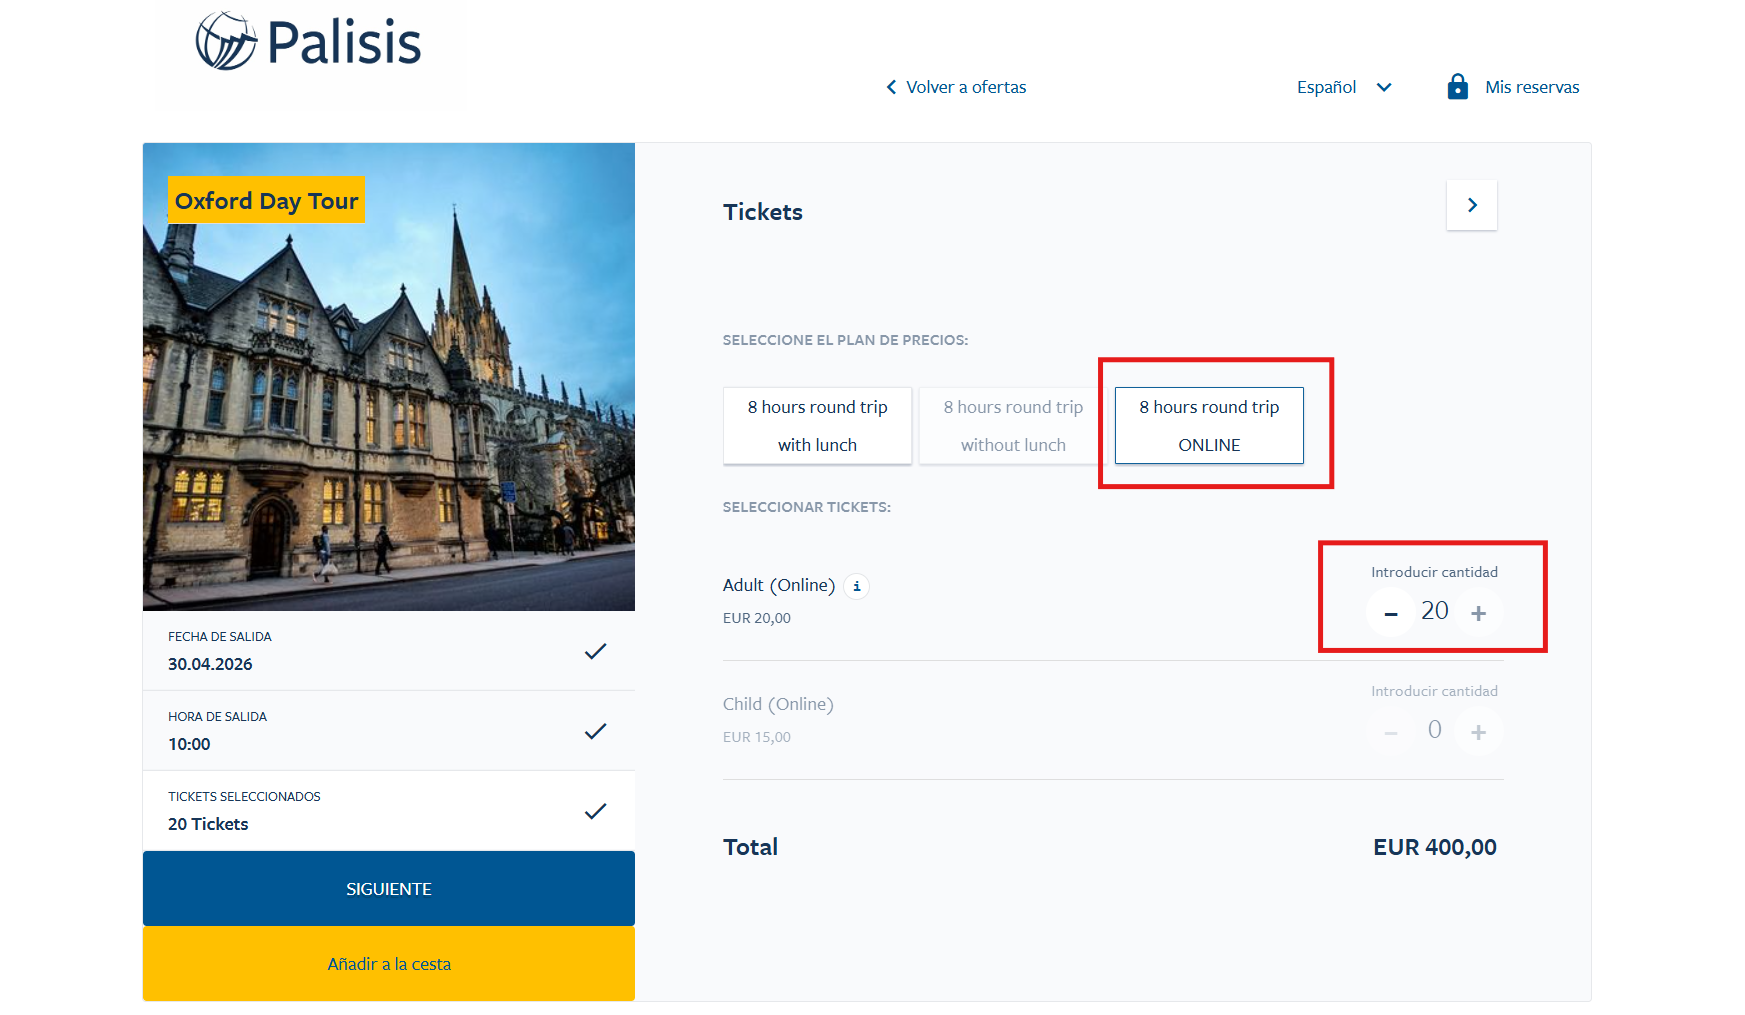Open Hora de salida 10:00 step
The image size is (1745, 1015).
[389, 731]
